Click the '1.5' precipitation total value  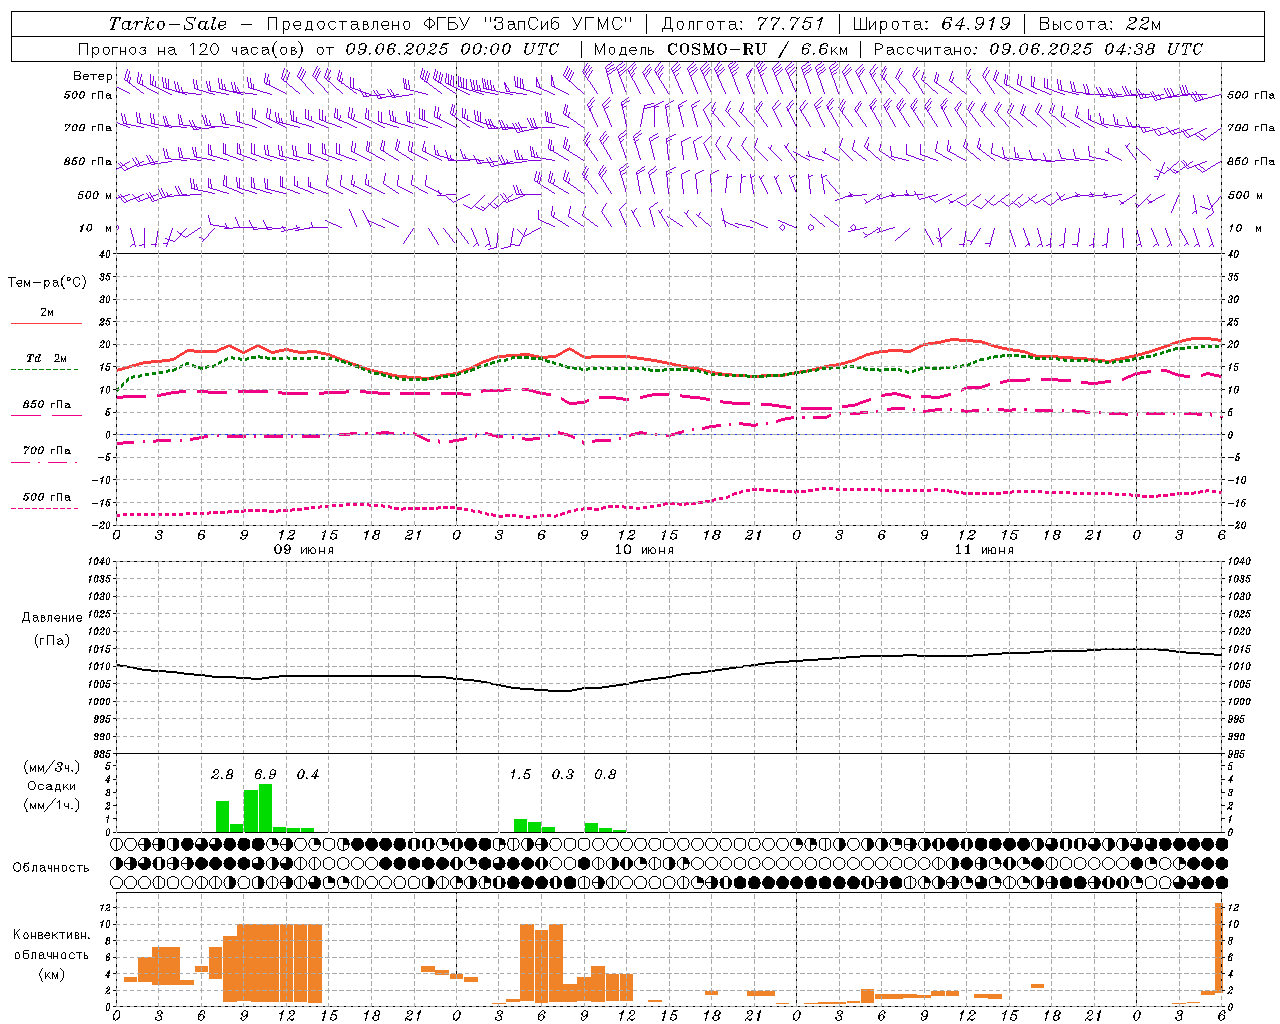pos(520,774)
